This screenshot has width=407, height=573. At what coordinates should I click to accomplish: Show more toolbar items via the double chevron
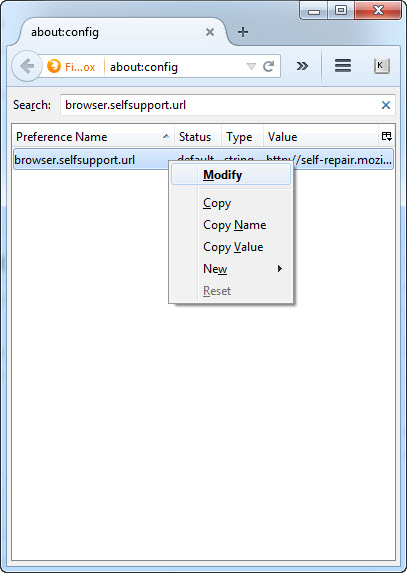pos(302,66)
